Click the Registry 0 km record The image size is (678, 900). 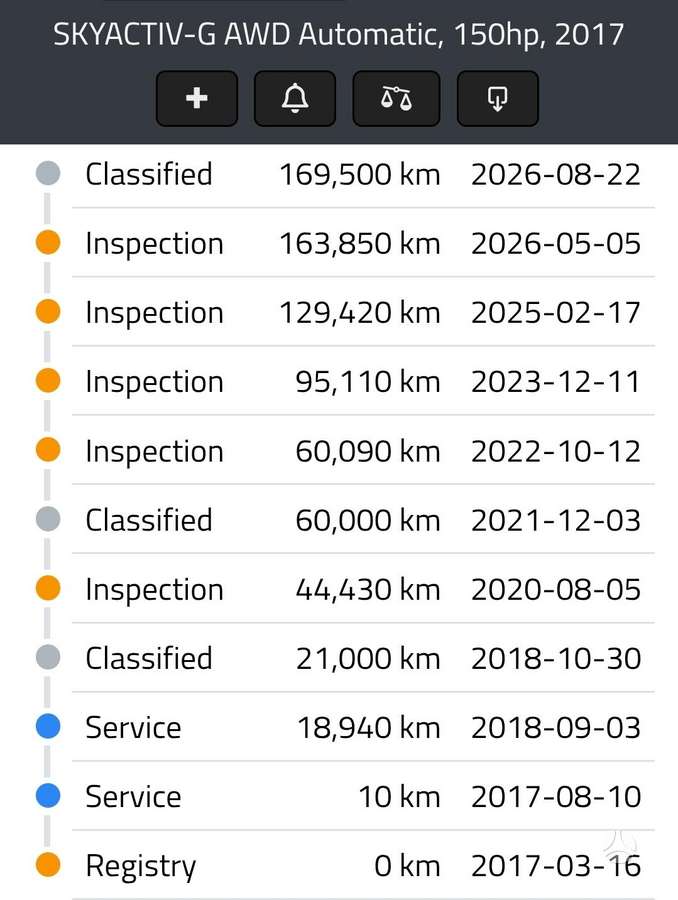(x=363, y=865)
